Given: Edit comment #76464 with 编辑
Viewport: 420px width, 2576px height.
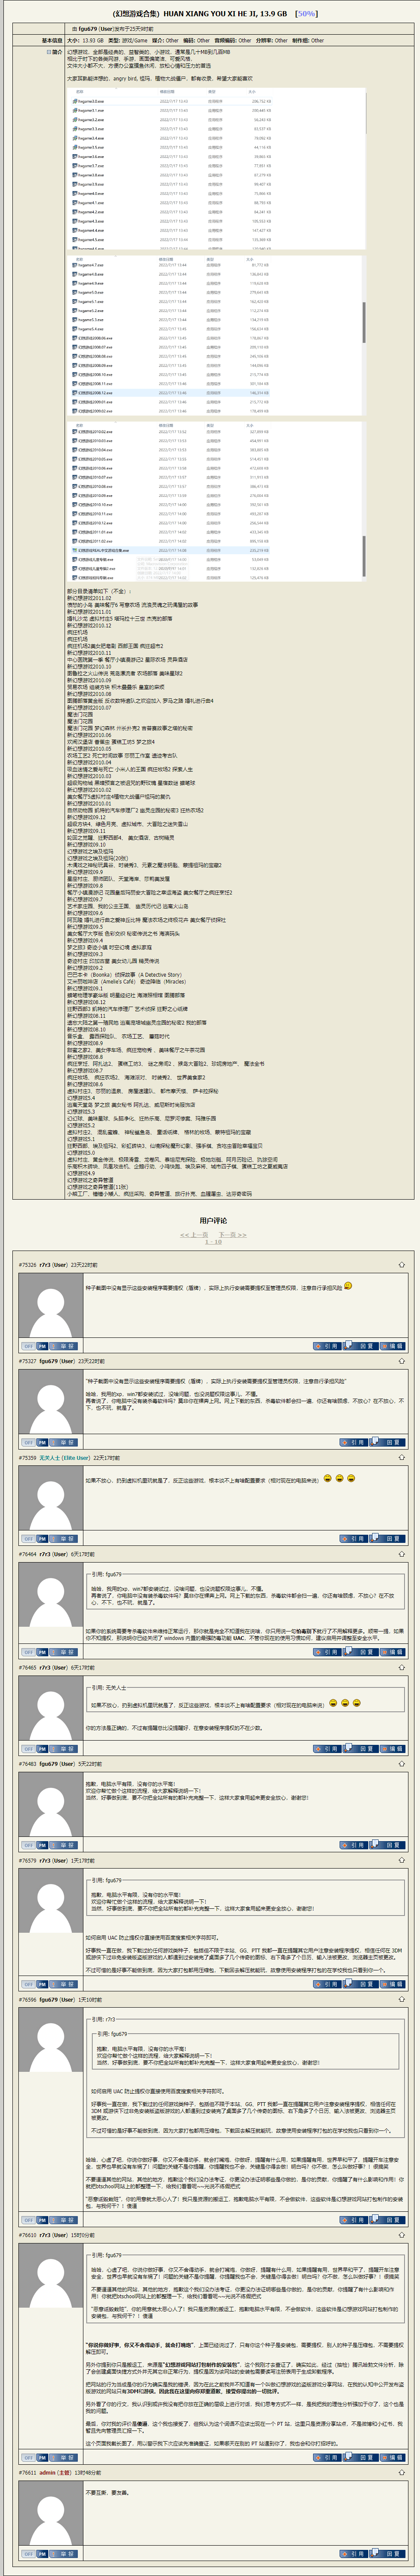Looking at the screenshot, I should 392,1652.
